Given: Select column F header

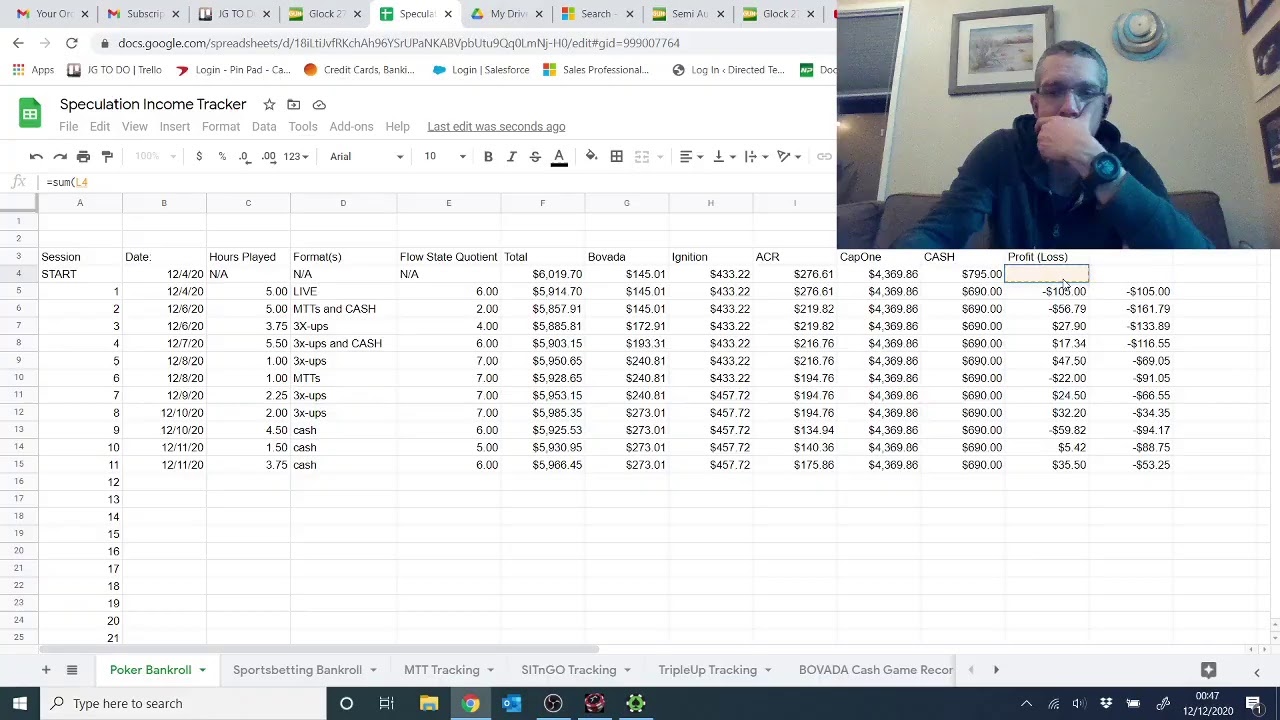Looking at the screenshot, I should 543,203.
